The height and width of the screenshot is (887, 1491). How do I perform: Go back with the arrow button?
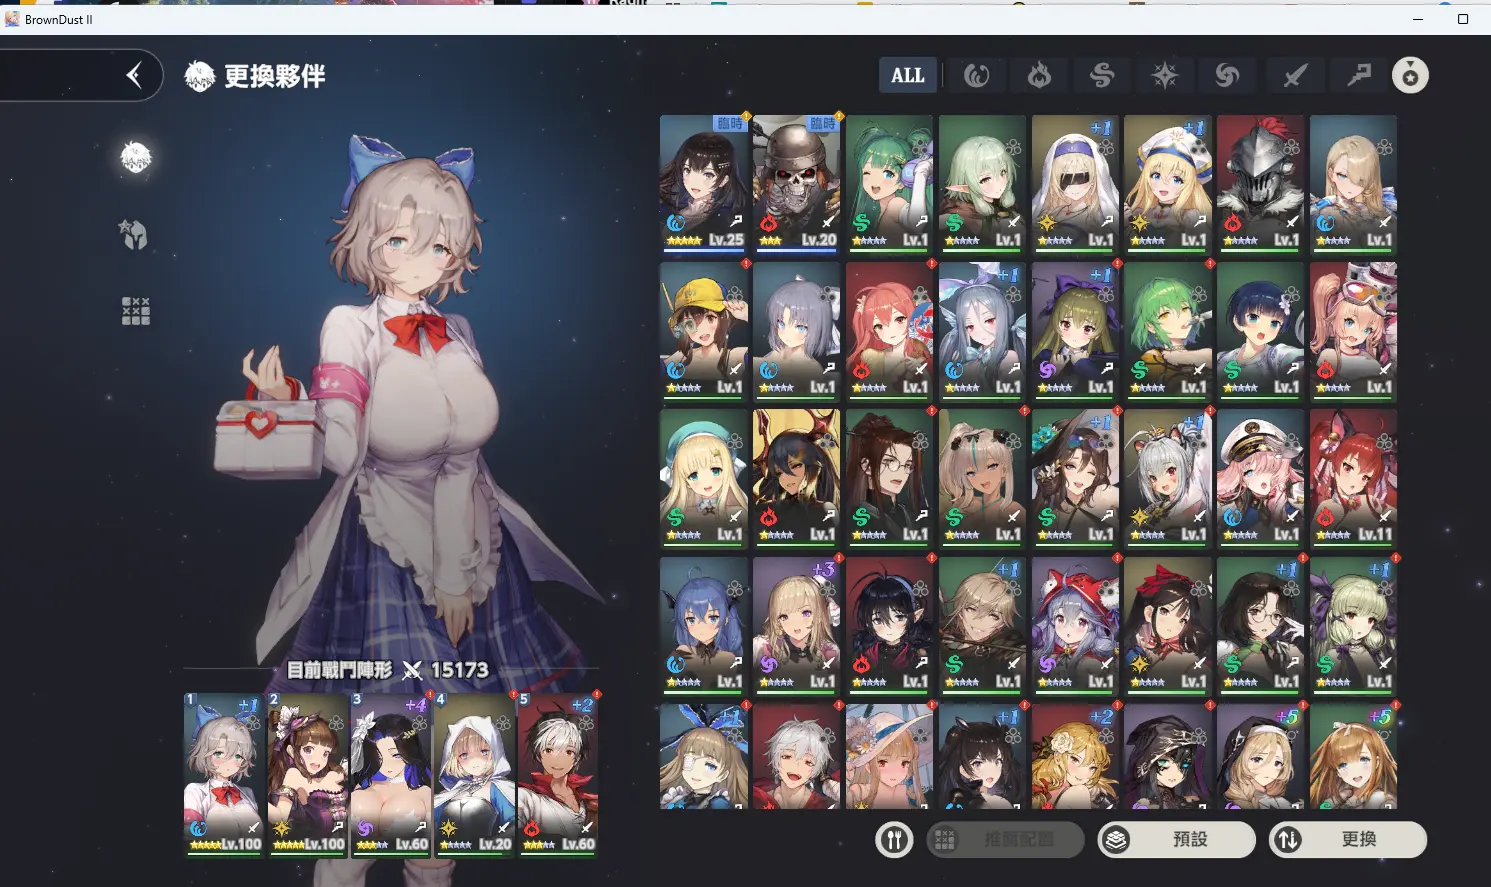[x=134, y=75]
